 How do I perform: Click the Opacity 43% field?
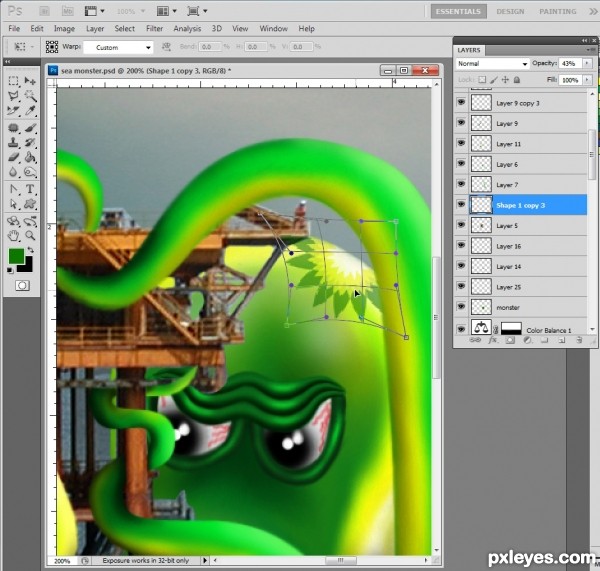click(x=570, y=64)
